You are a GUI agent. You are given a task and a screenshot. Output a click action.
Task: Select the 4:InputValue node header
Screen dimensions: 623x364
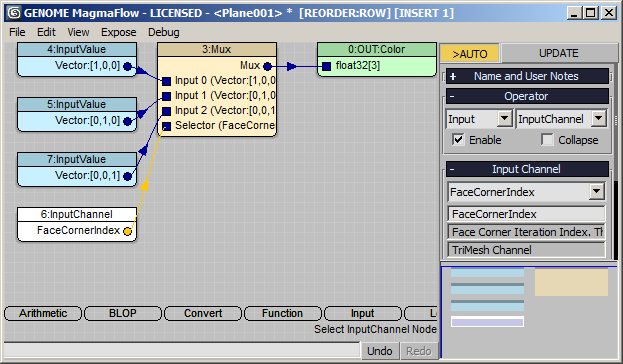(x=77, y=49)
